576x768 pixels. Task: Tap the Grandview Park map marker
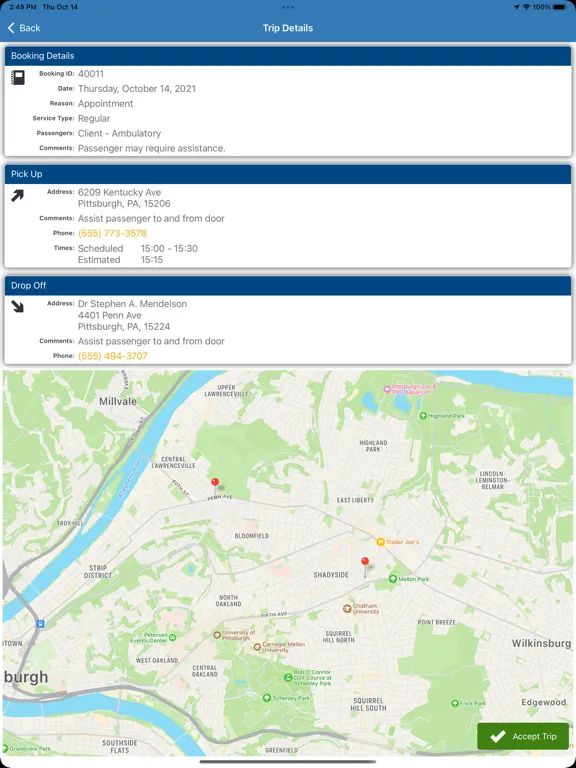pyautogui.click(x=5, y=748)
